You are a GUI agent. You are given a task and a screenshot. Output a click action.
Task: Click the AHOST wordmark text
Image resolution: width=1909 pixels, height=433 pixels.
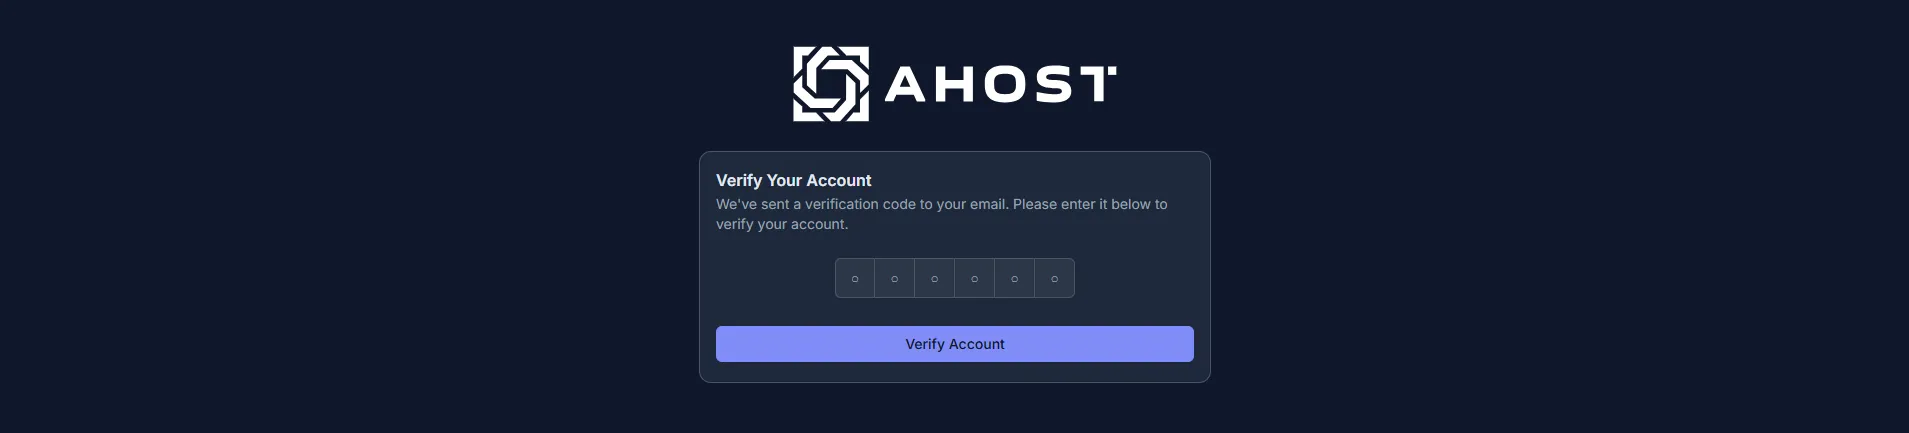1000,85
